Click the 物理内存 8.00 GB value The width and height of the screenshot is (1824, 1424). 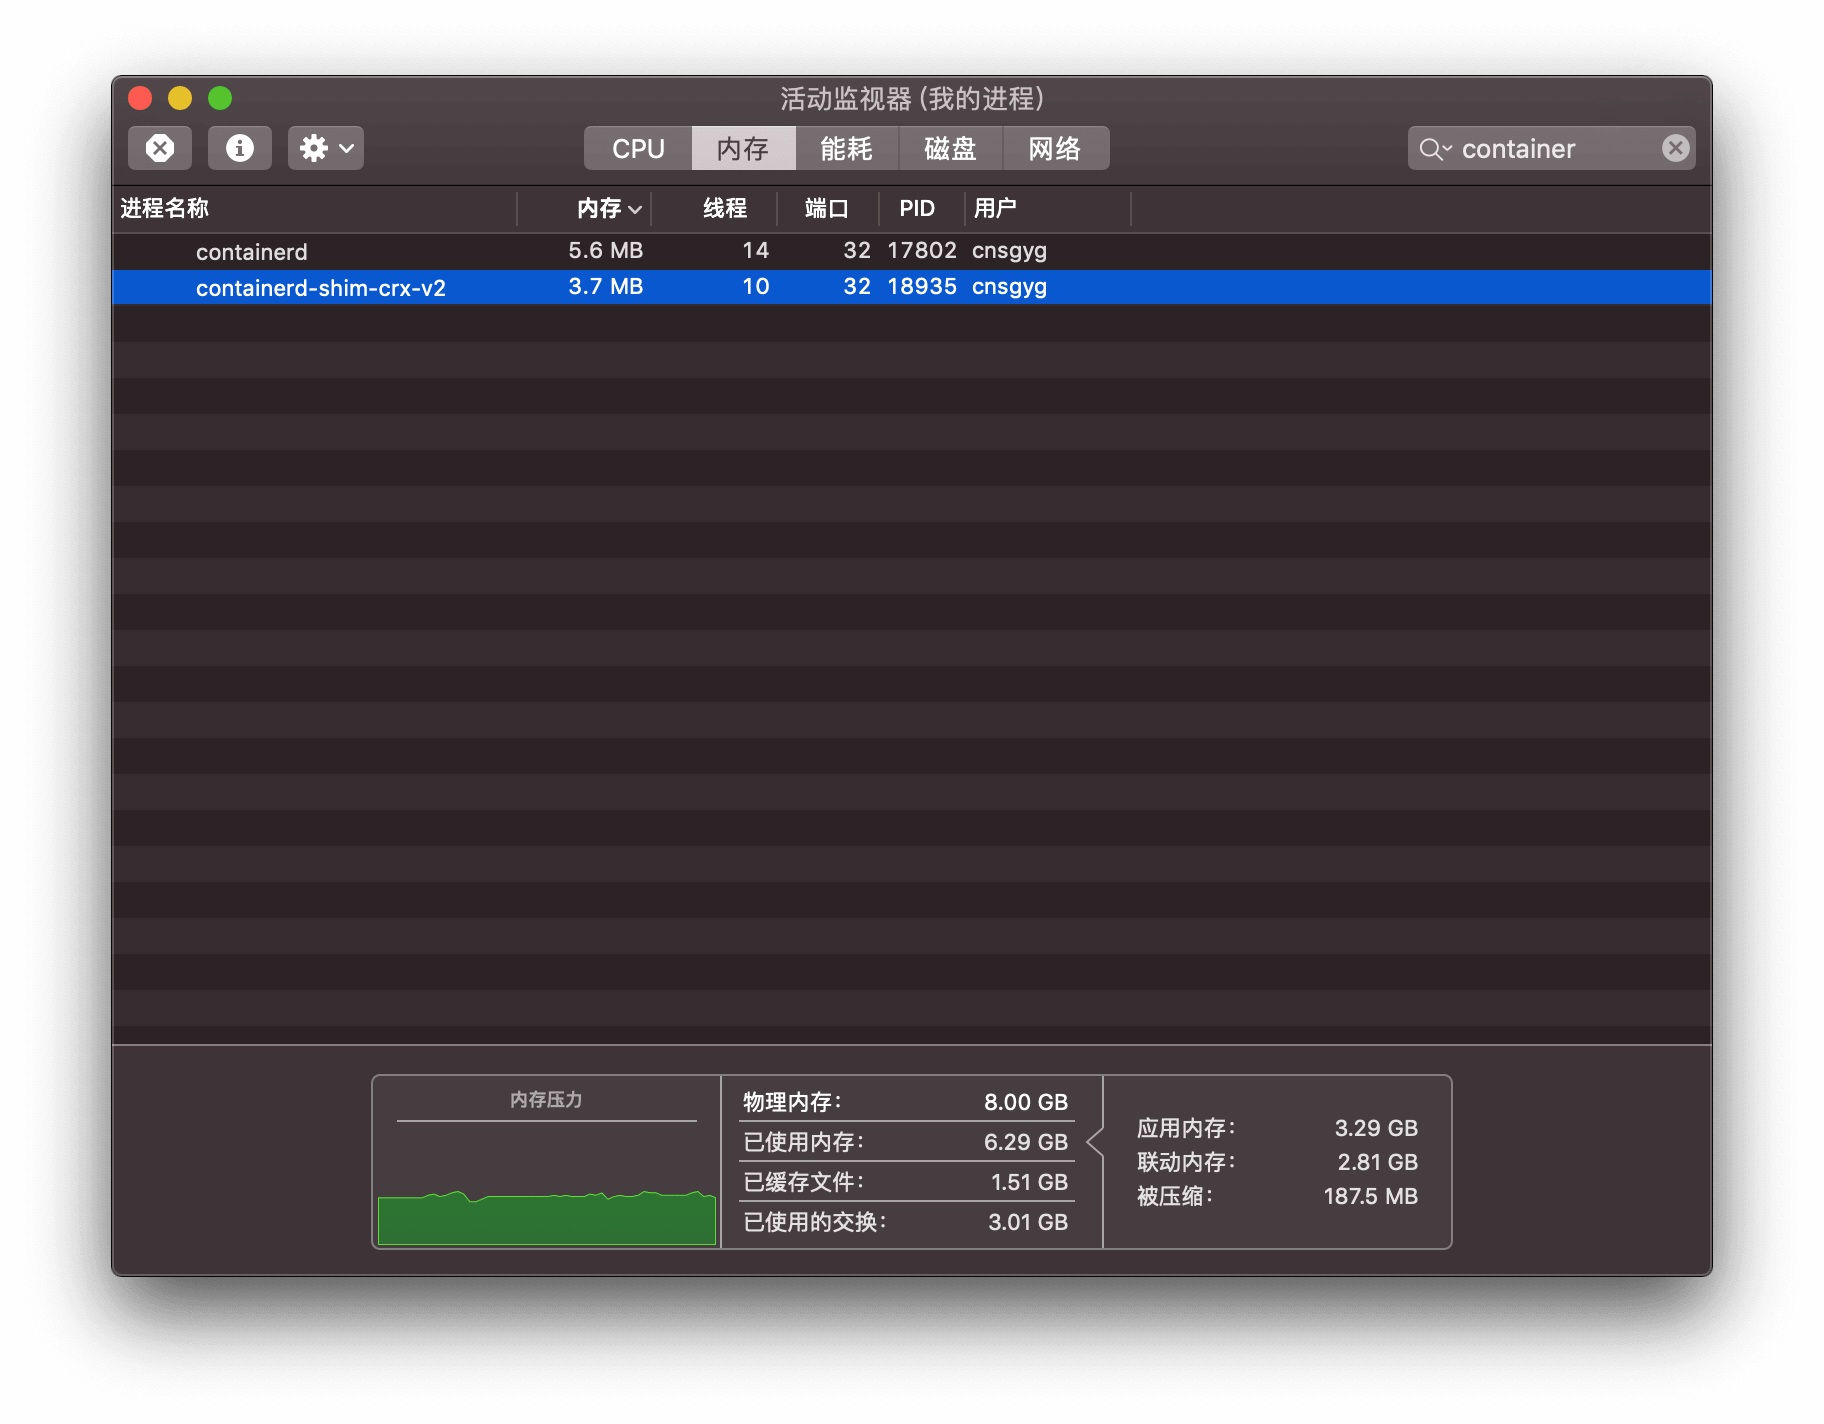coord(1026,1102)
